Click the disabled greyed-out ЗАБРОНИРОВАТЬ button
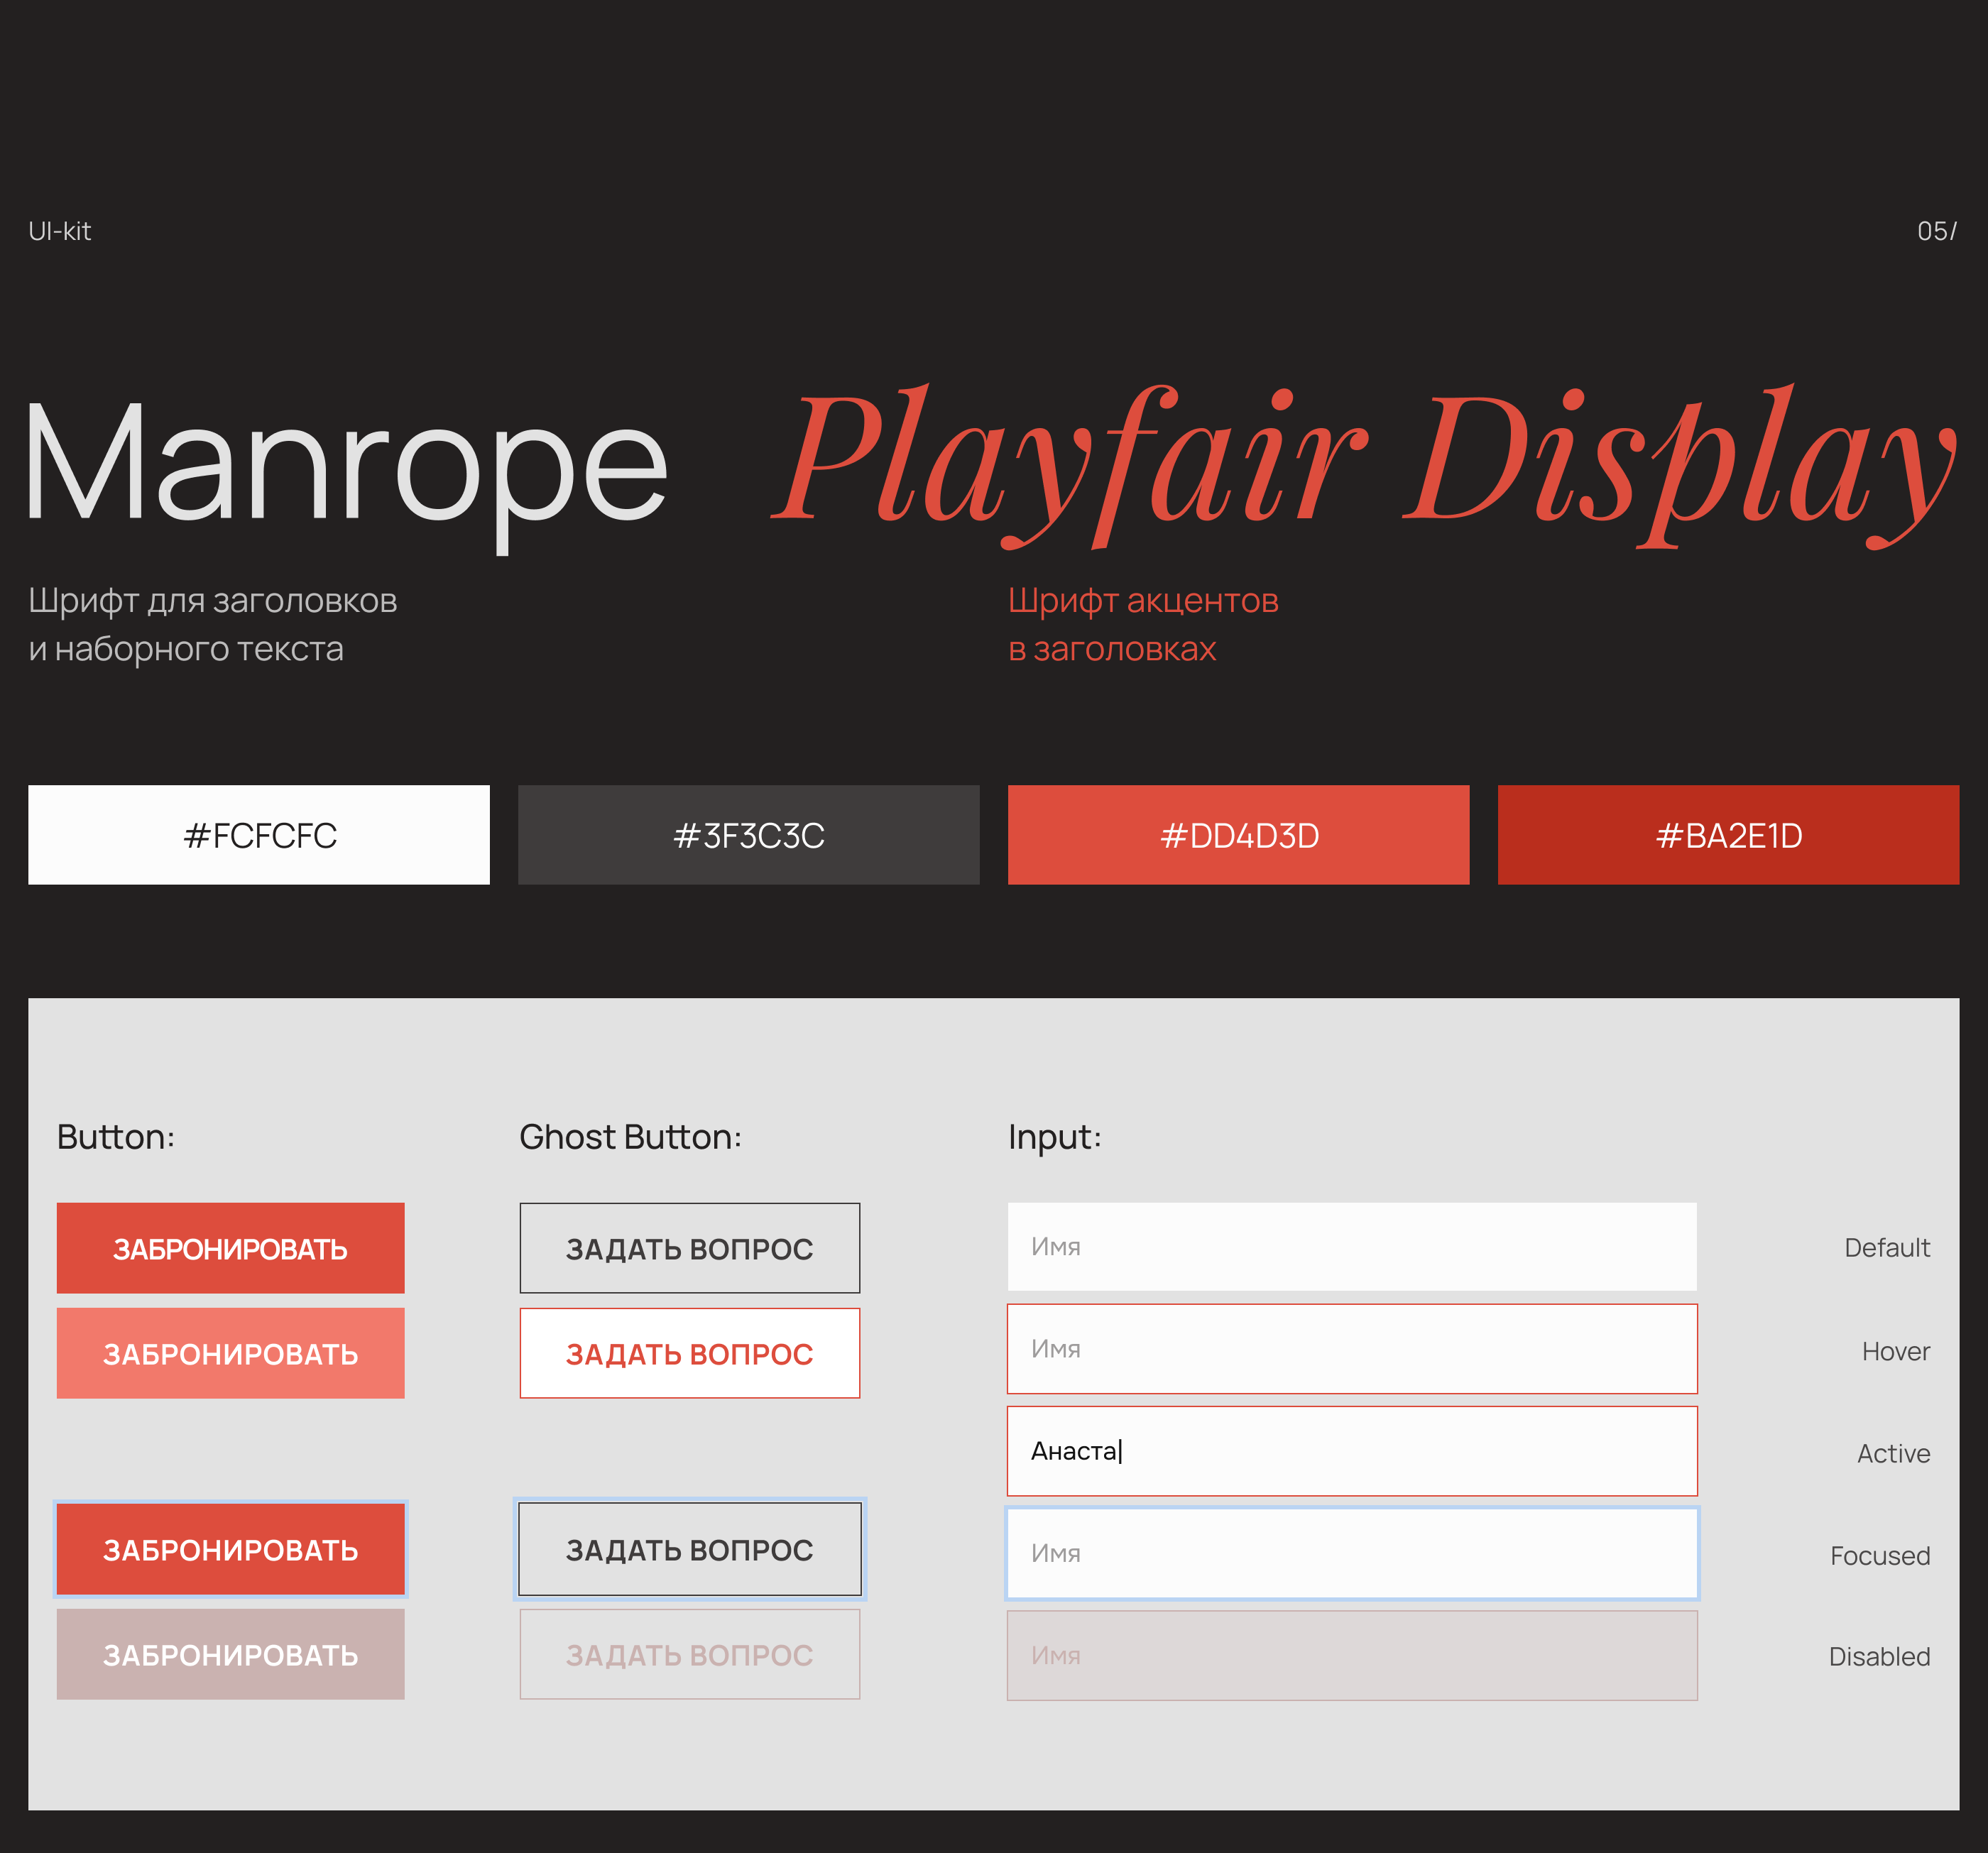The width and height of the screenshot is (1988, 1853). pyautogui.click(x=230, y=1654)
